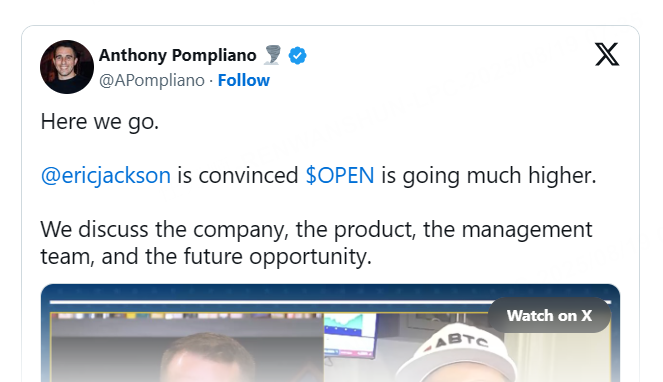Click the 'We discuss the company' text line
This screenshot has width=663, height=382.
(316, 230)
